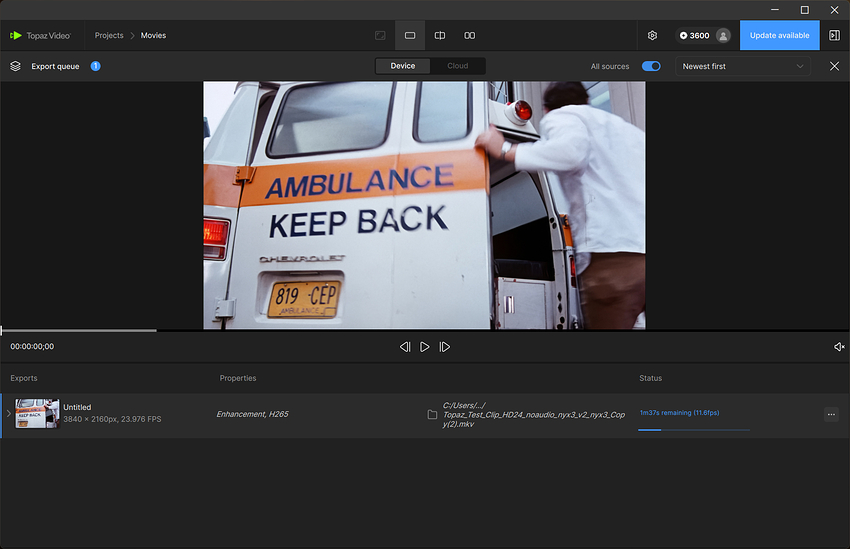Select the Device tab

403,66
